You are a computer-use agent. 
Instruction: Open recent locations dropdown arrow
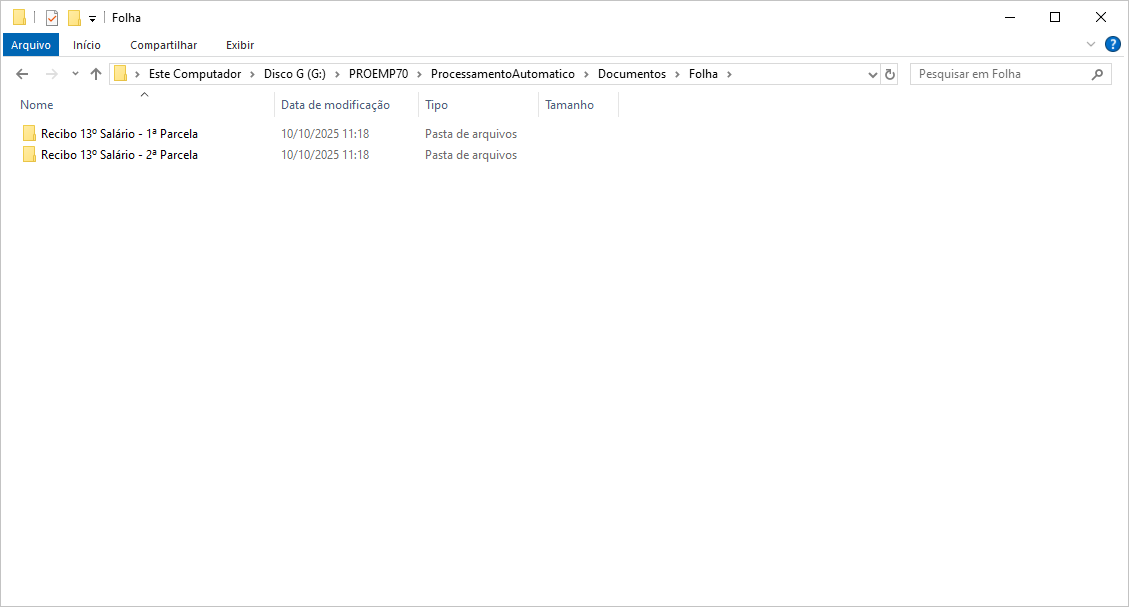click(75, 74)
